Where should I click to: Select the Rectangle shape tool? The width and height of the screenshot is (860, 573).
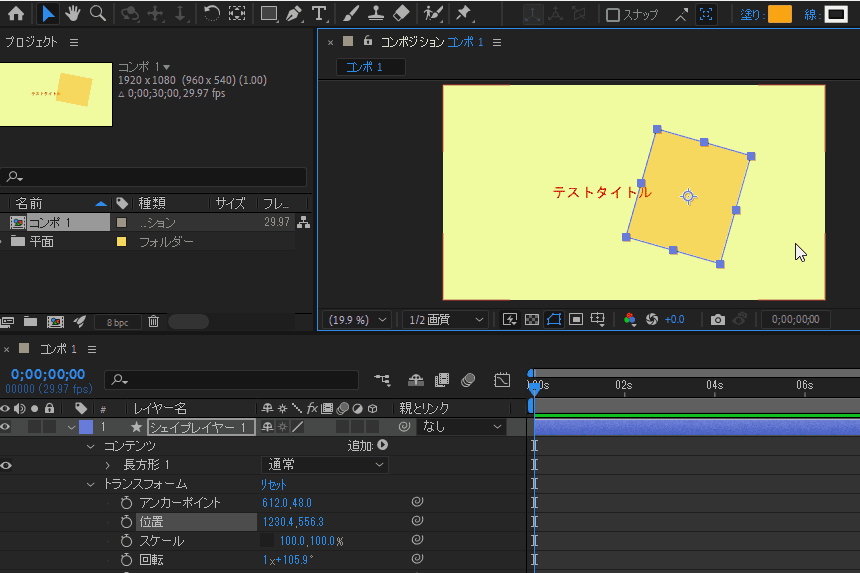268,13
